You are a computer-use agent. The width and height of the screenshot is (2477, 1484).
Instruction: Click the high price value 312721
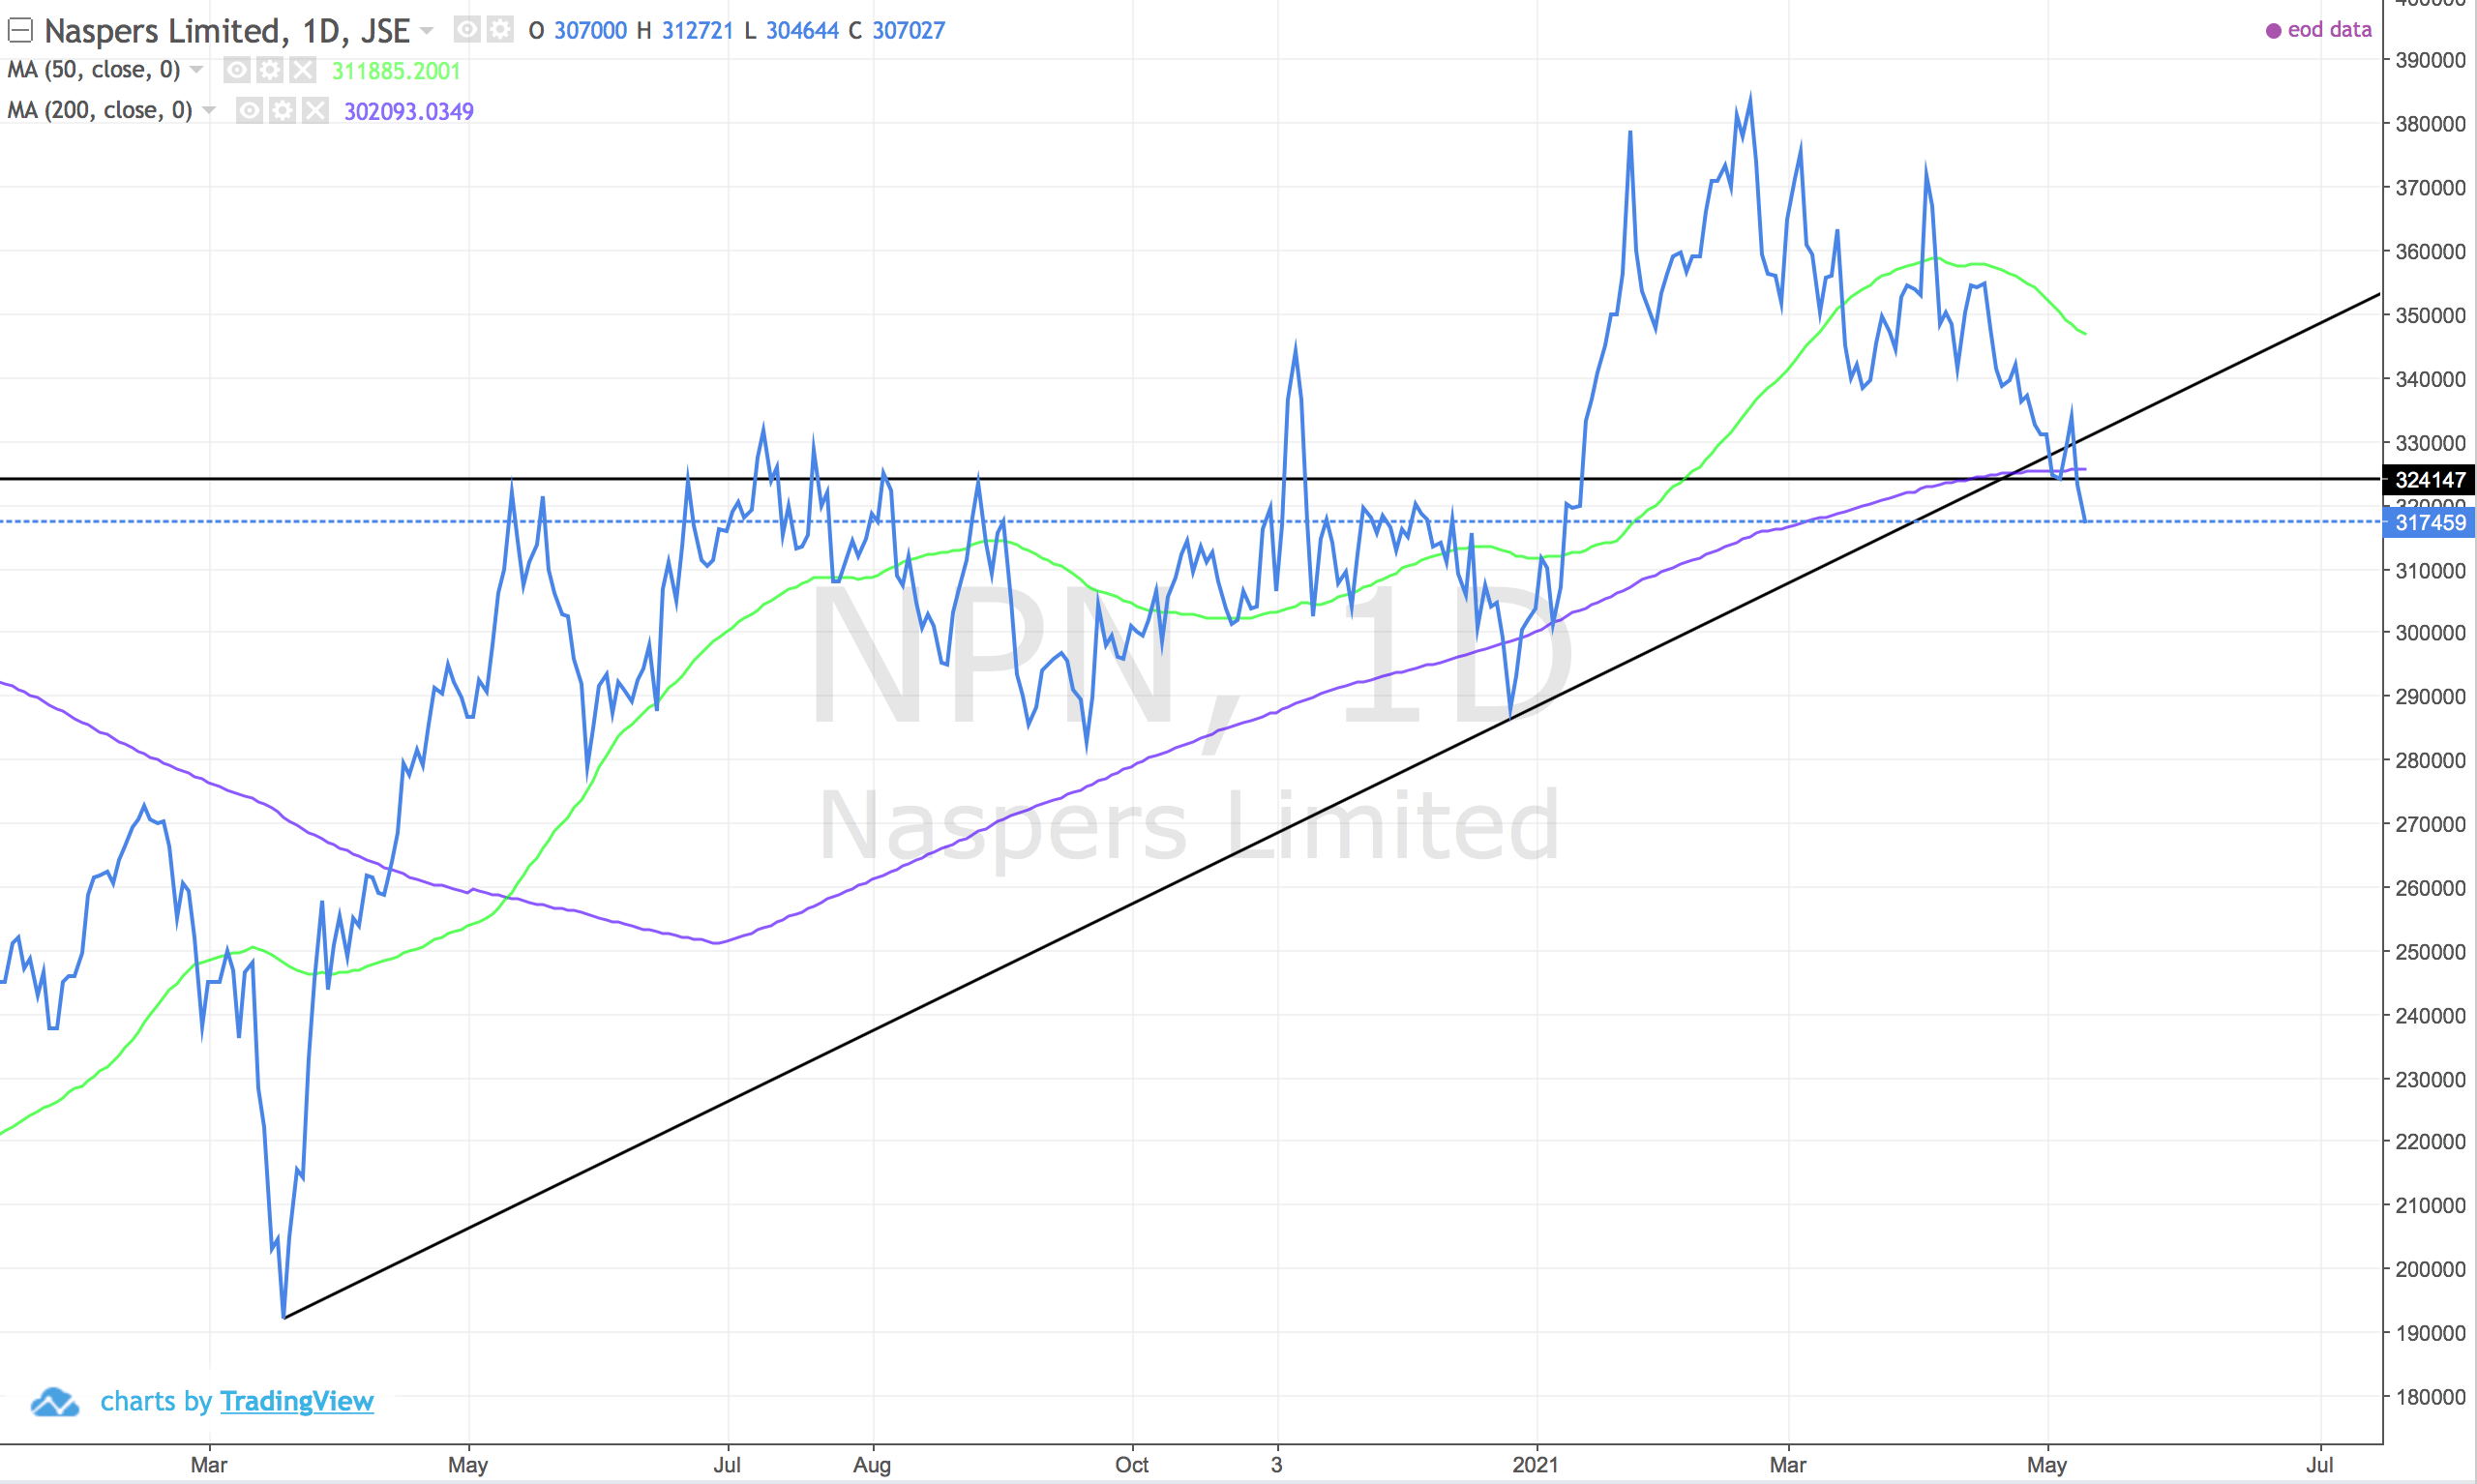(x=698, y=31)
